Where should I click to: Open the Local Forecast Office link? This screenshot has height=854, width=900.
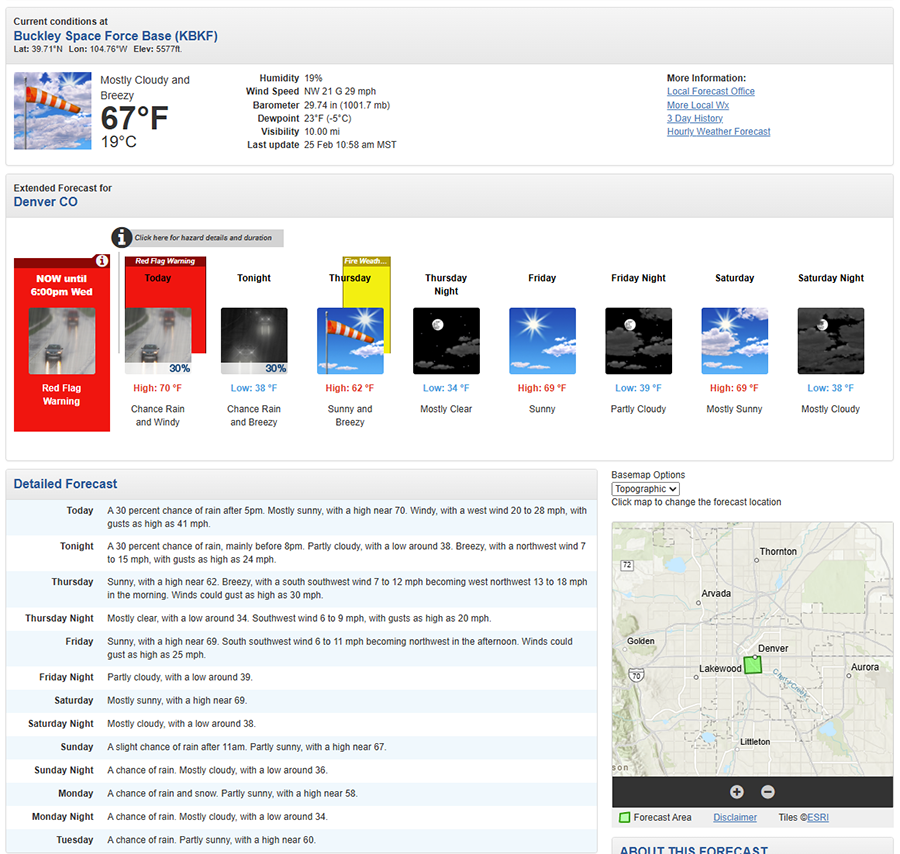coord(710,92)
